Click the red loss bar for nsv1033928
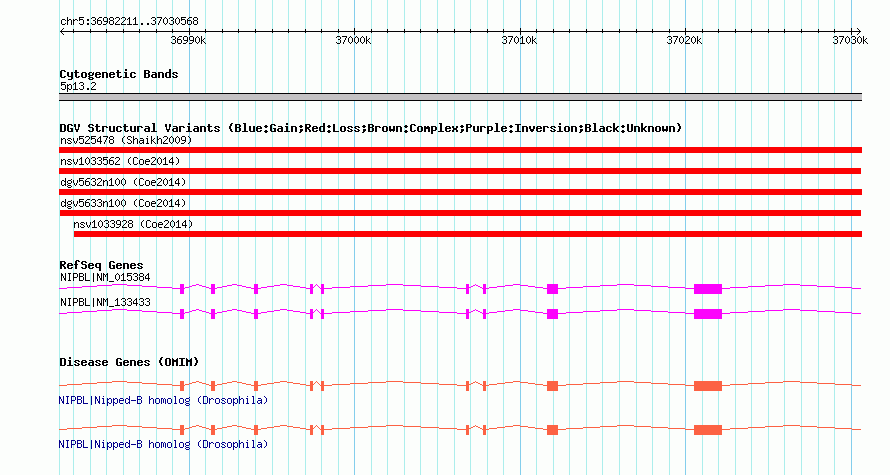890x475 pixels. (468, 234)
